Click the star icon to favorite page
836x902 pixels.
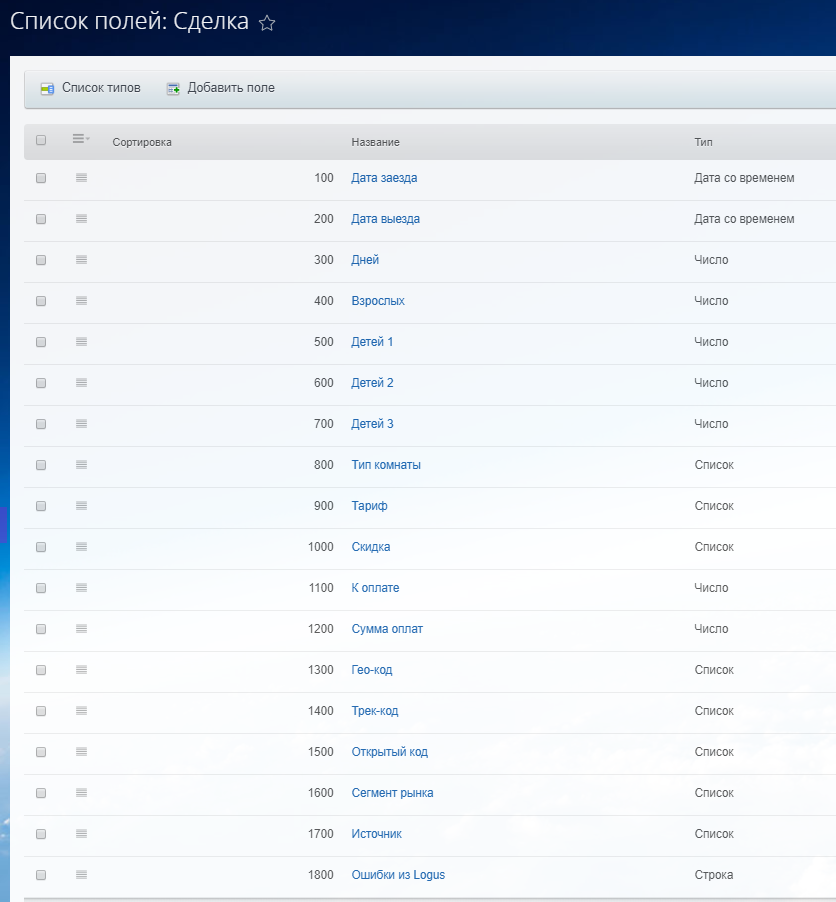pyautogui.click(x=267, y=23)
